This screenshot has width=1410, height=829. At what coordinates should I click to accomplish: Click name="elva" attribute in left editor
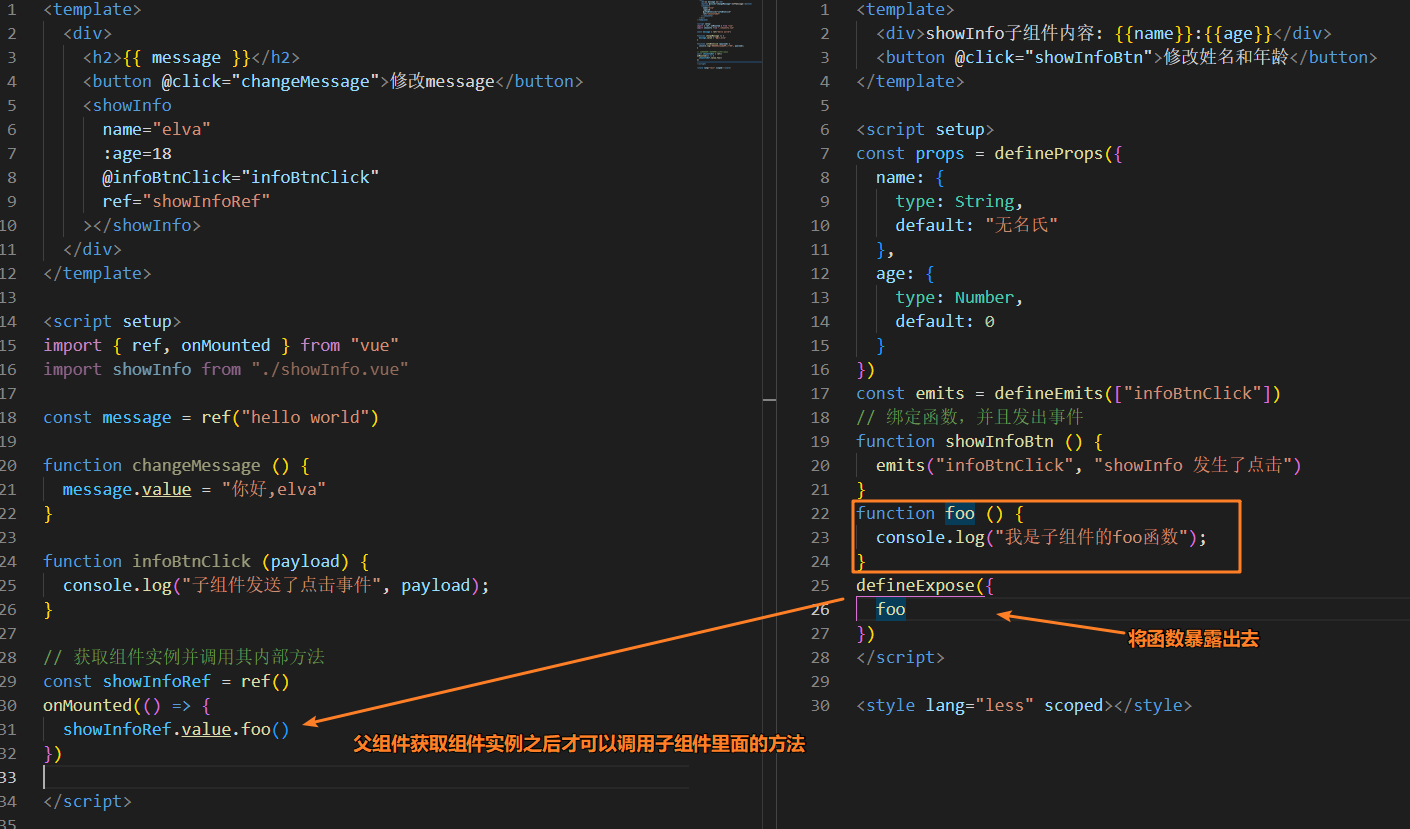pyautogui.click(x=156, y=129)
